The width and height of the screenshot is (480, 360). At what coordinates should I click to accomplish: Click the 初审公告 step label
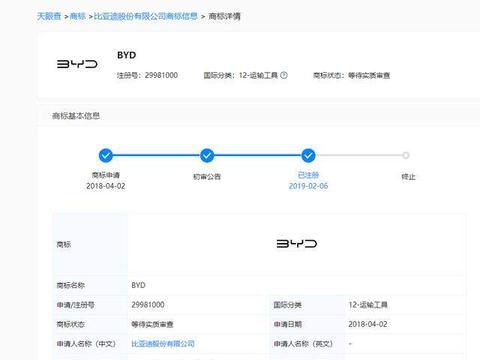tap(207, 177)
